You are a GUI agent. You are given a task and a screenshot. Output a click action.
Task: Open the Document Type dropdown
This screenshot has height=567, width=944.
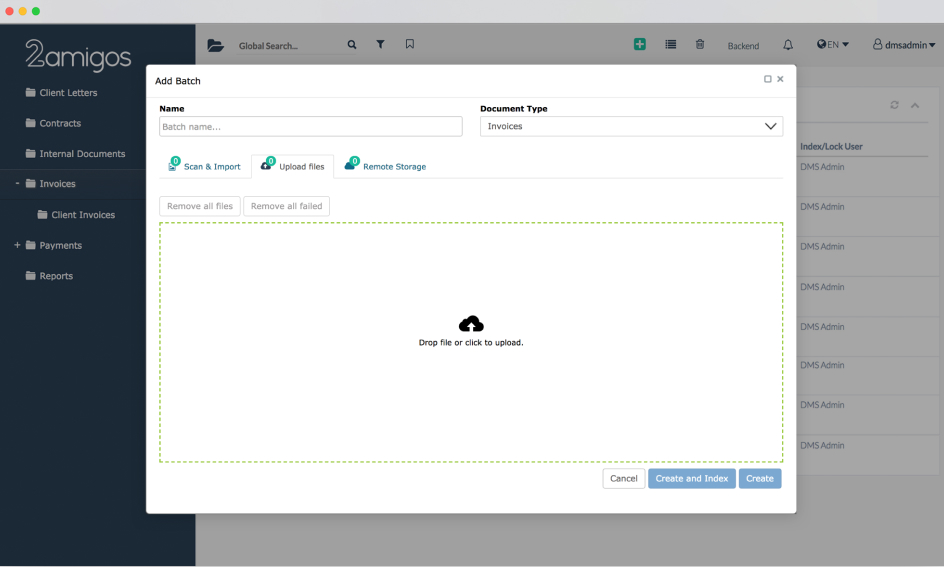(x=631, y=127)
